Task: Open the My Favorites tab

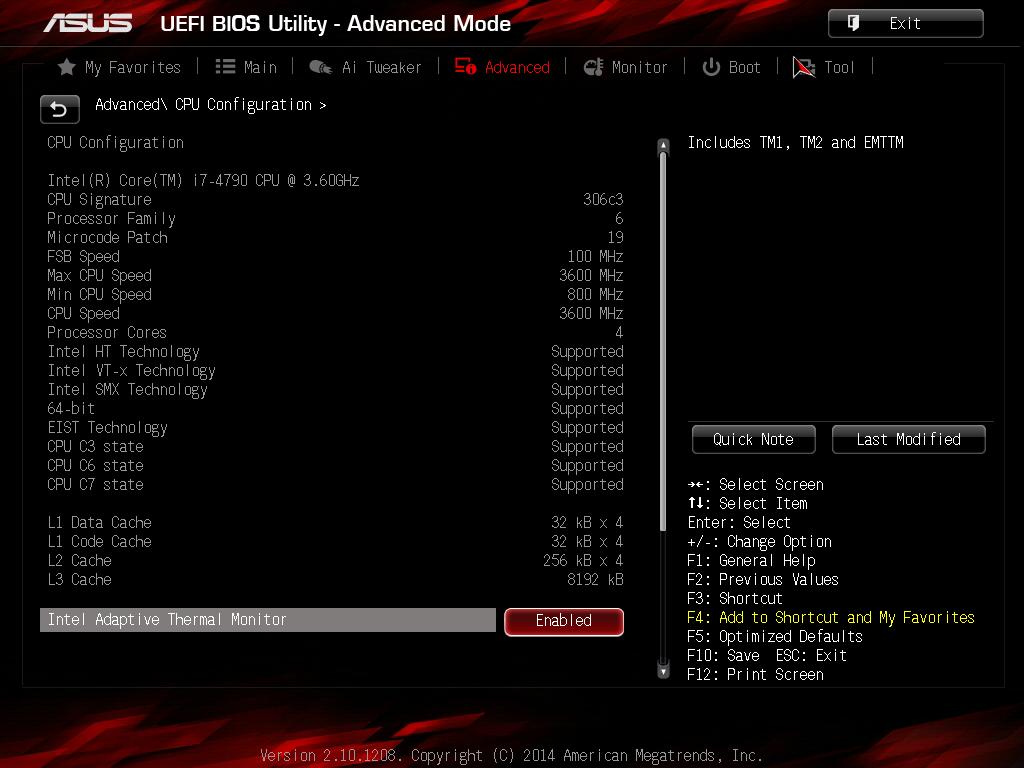Action: 119,67
